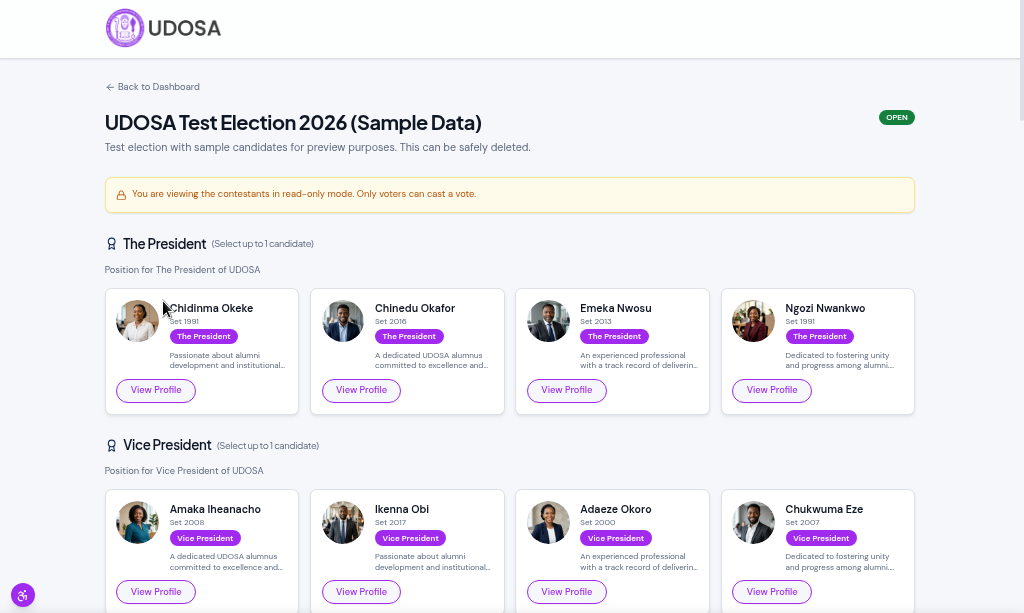Click the UDOSA crest logo
This screenshot has height=613, width=1024.
[125, 28]
